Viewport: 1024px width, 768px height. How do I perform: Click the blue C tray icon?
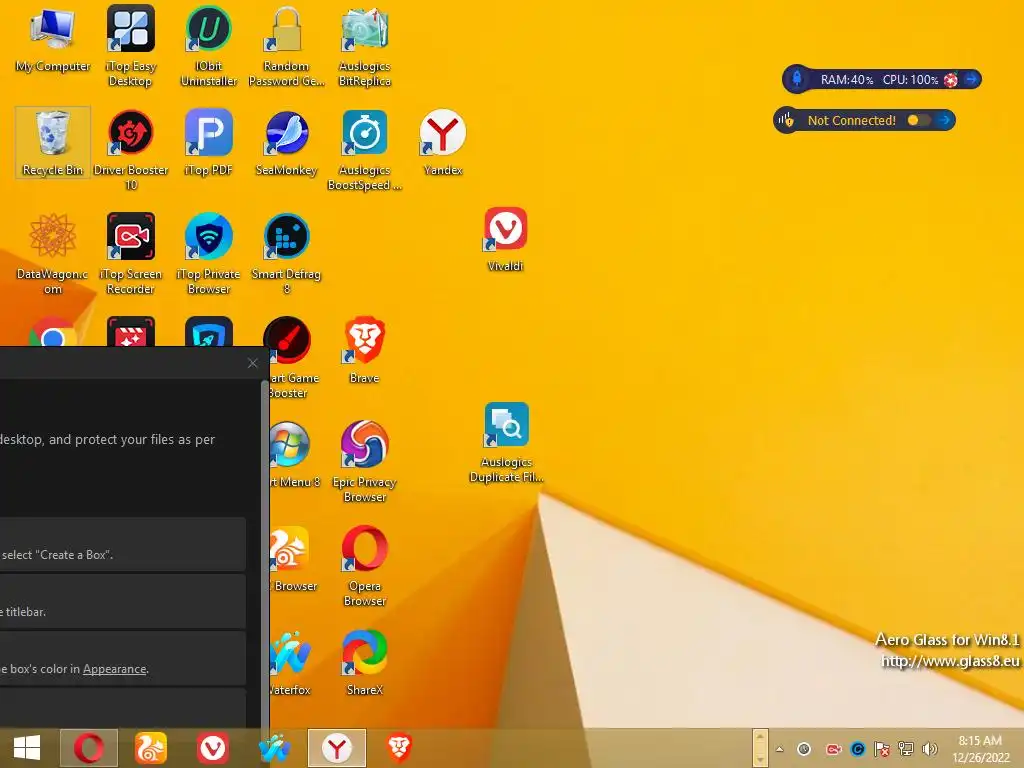coord(857,749)
